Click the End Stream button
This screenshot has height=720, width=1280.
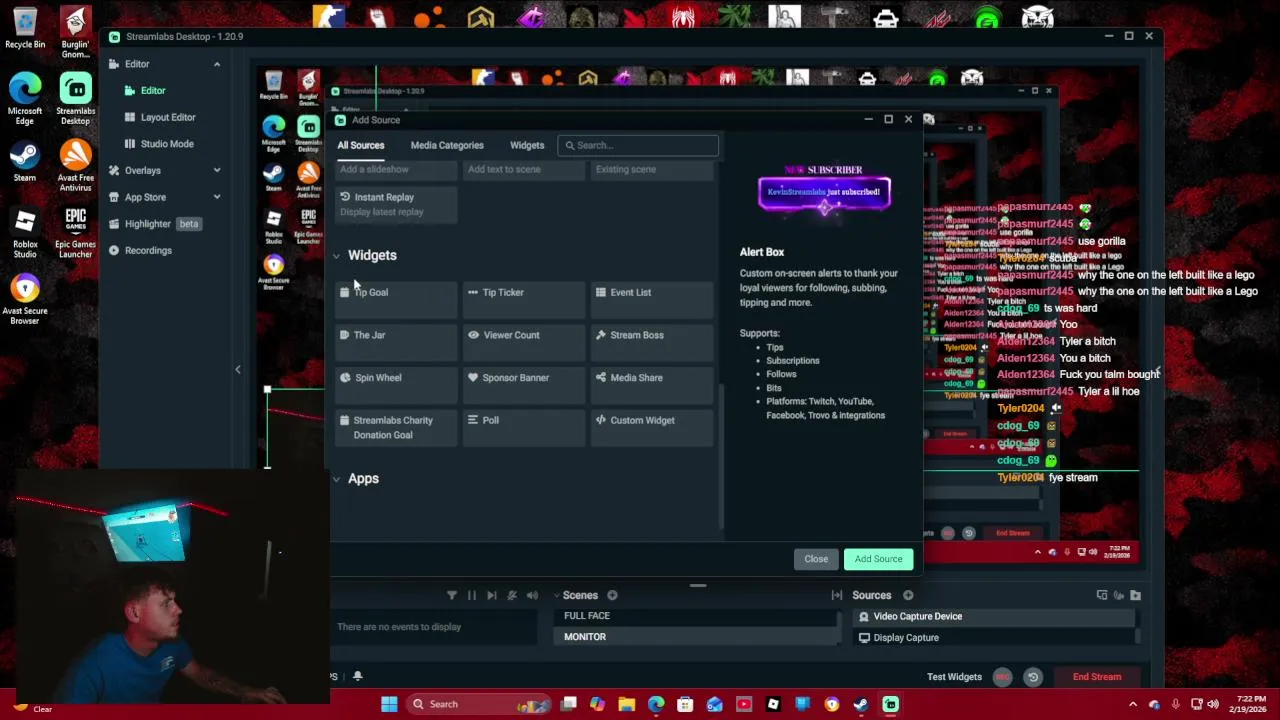point(1097,677)
